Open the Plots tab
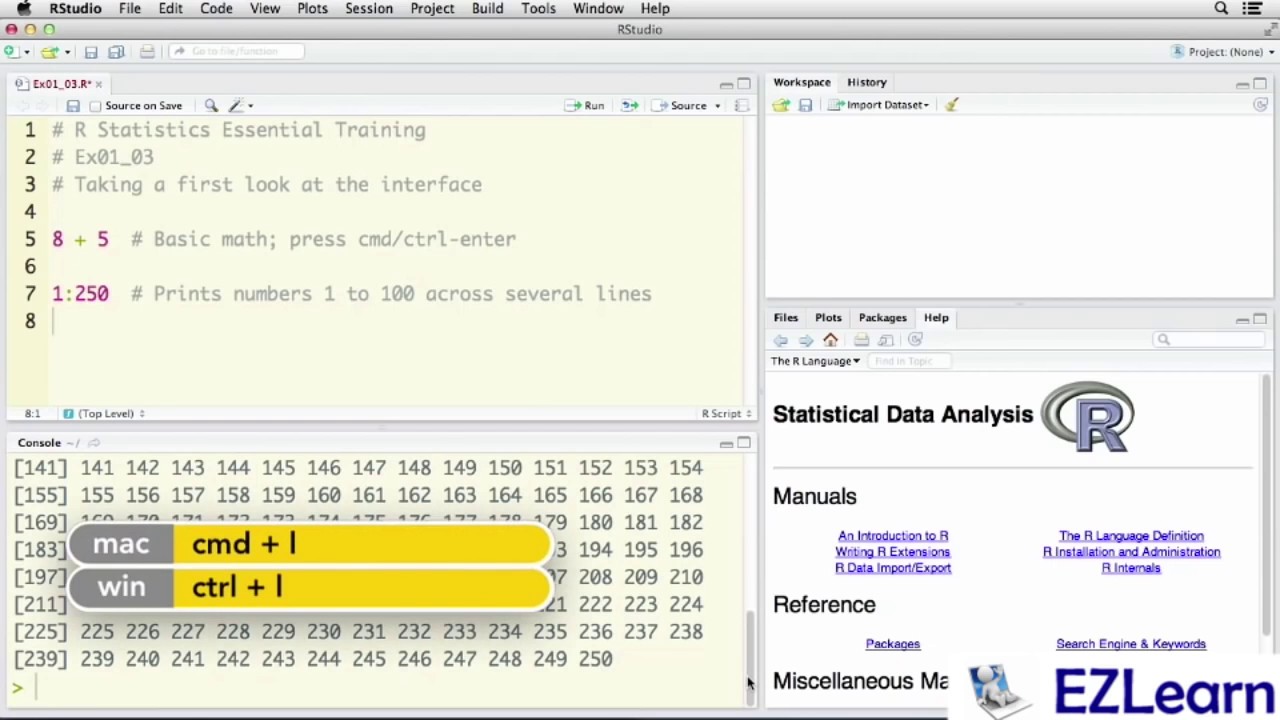The width and height of the screenshot is (1280, 720). tap(828, 317)
